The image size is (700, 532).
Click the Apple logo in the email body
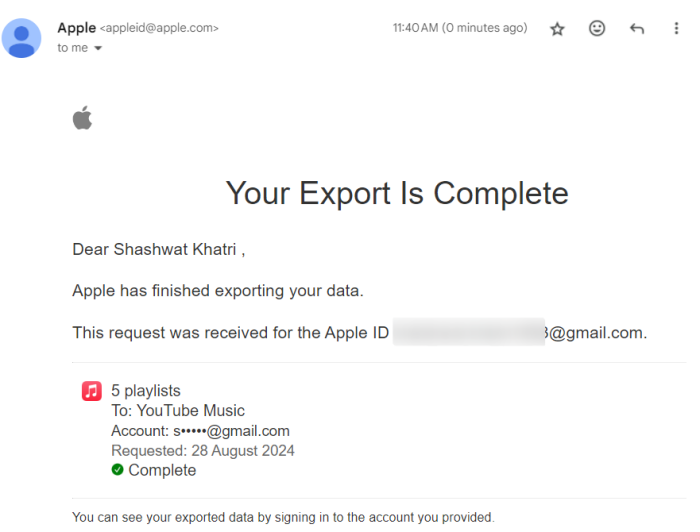pos(82,119)
